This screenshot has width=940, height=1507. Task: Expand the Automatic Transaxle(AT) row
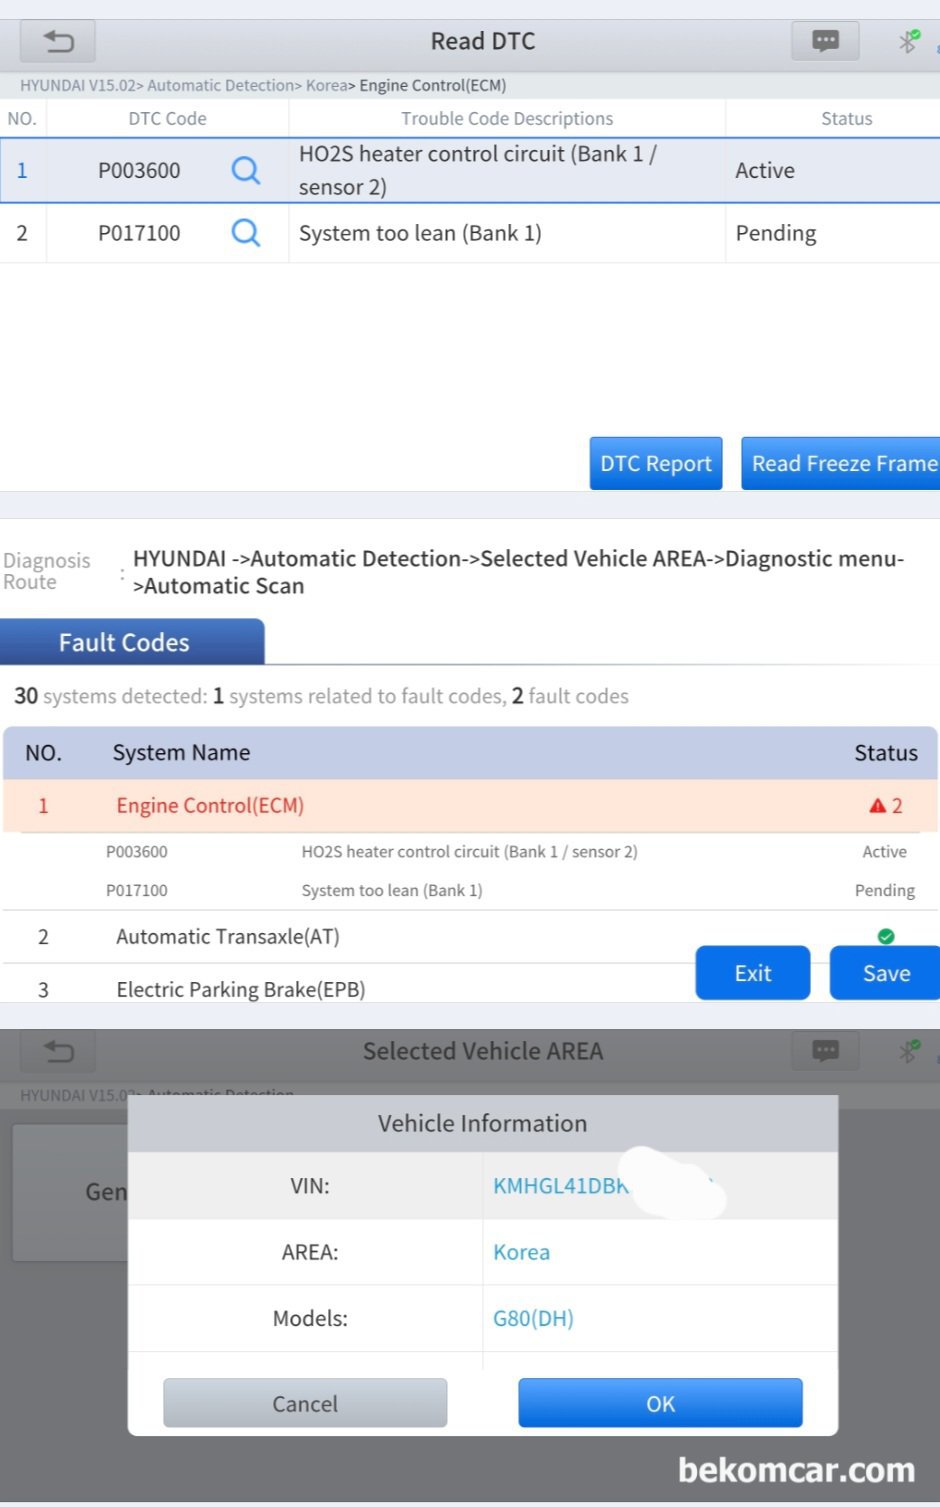click(228, 937)
